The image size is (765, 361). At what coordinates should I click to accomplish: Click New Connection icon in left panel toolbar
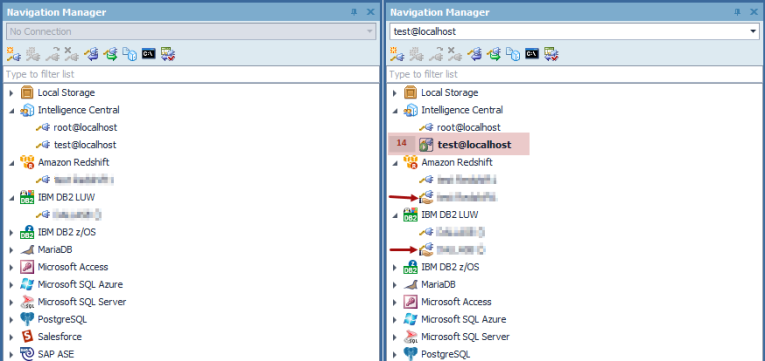(13, 54)
